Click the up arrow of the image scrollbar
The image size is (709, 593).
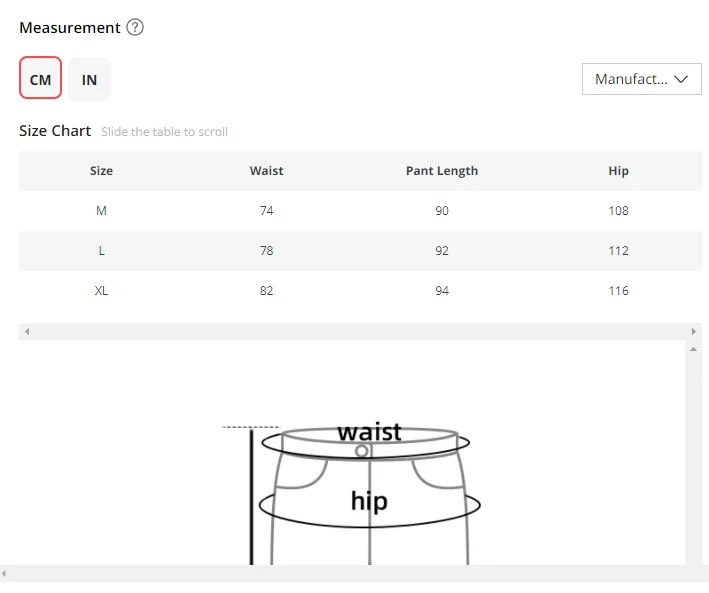pos(693,349)
